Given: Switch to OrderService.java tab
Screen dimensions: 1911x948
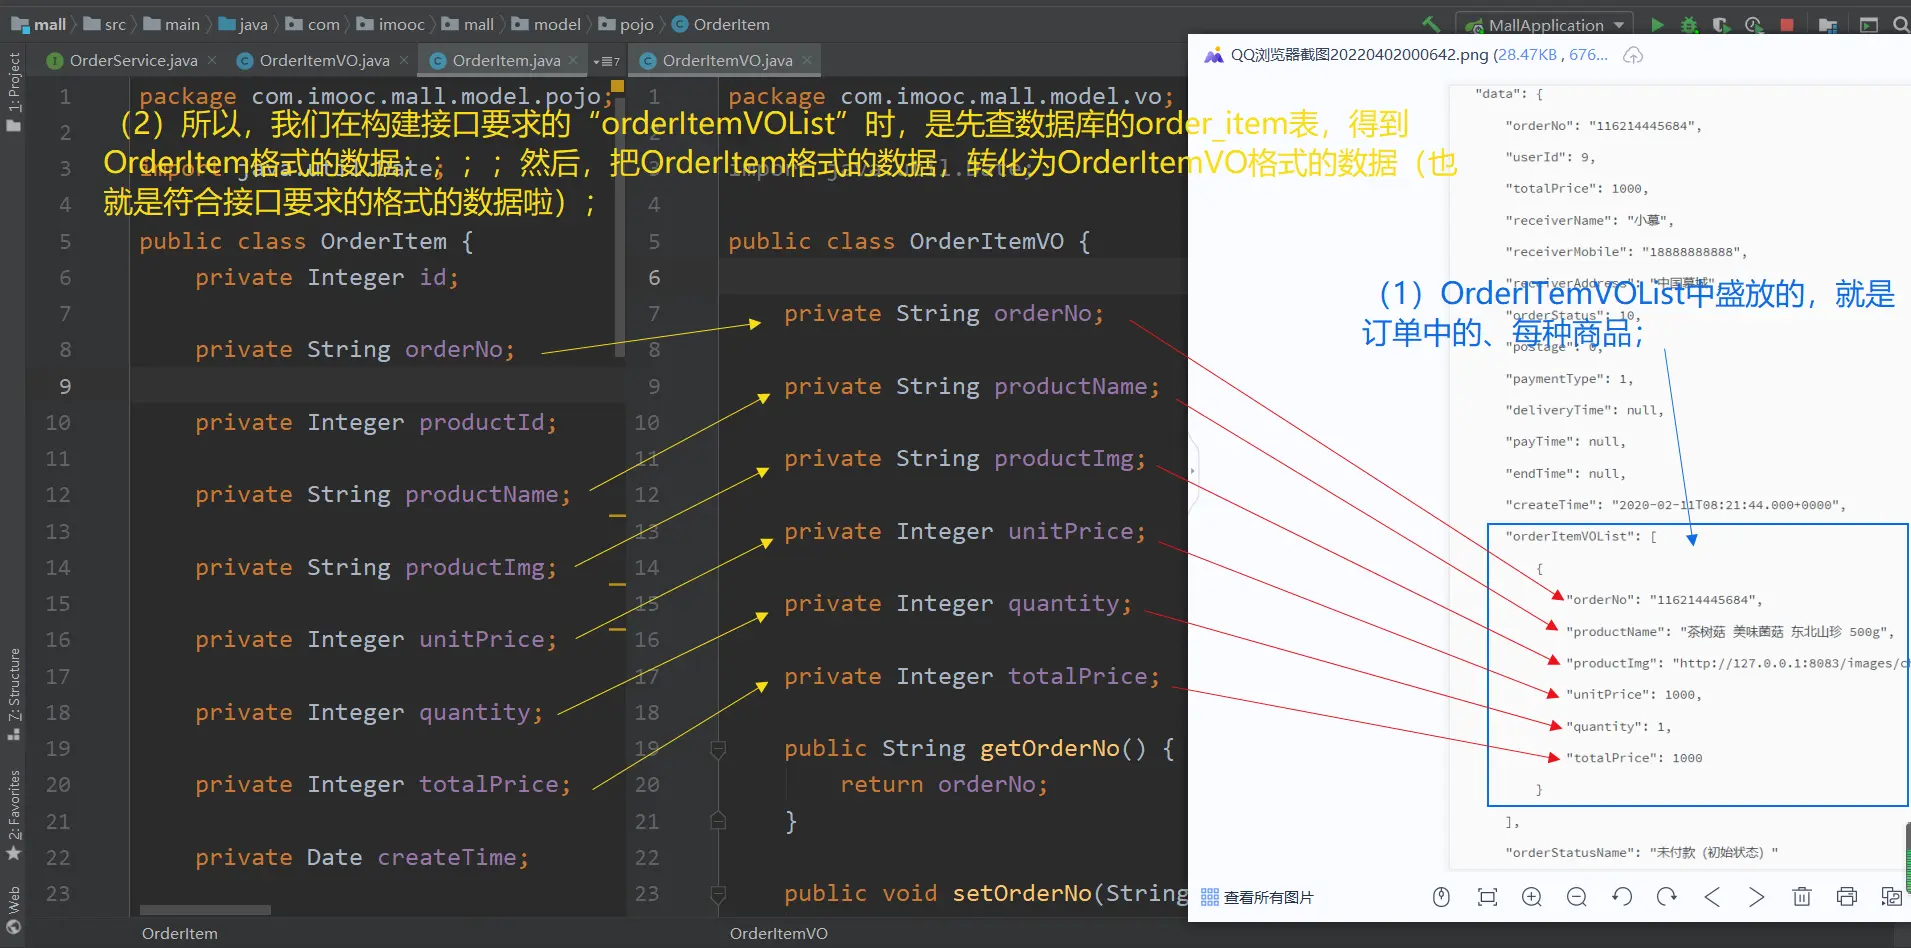Looking at the screenshot, I should [x=132, y=61].
